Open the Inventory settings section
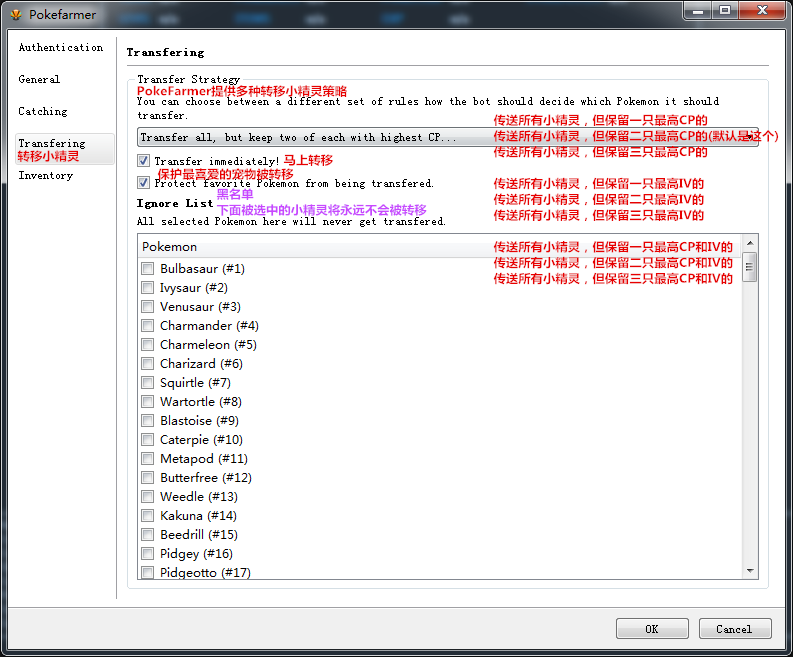The height and width of the screenshot is (657, 793). (x=46, y=176)
